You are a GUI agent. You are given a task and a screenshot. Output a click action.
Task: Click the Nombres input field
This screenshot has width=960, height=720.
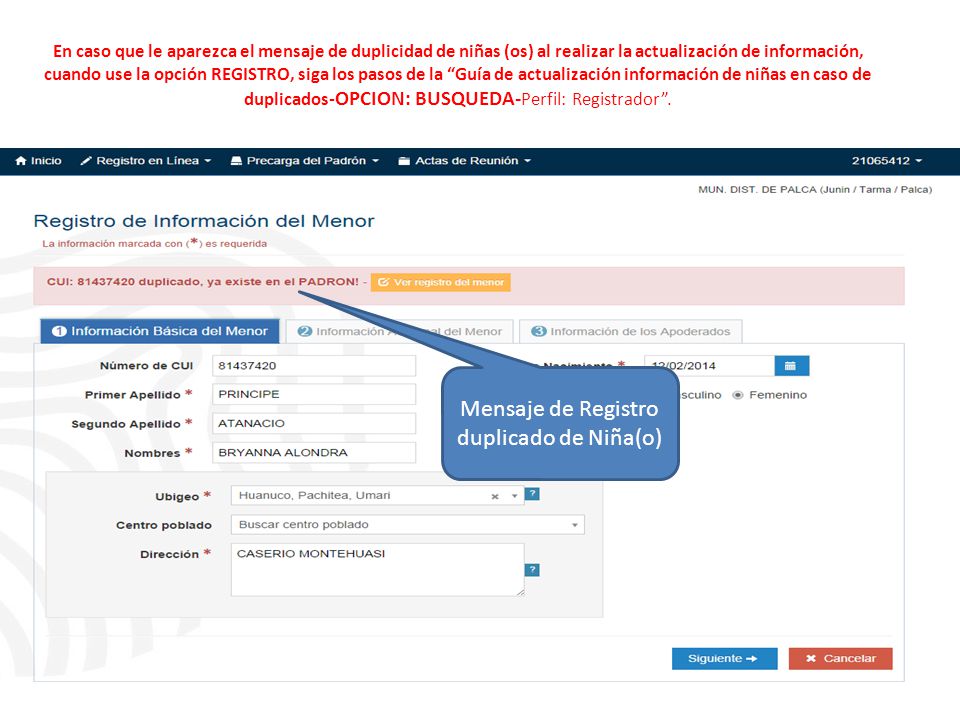pos(313,452)
